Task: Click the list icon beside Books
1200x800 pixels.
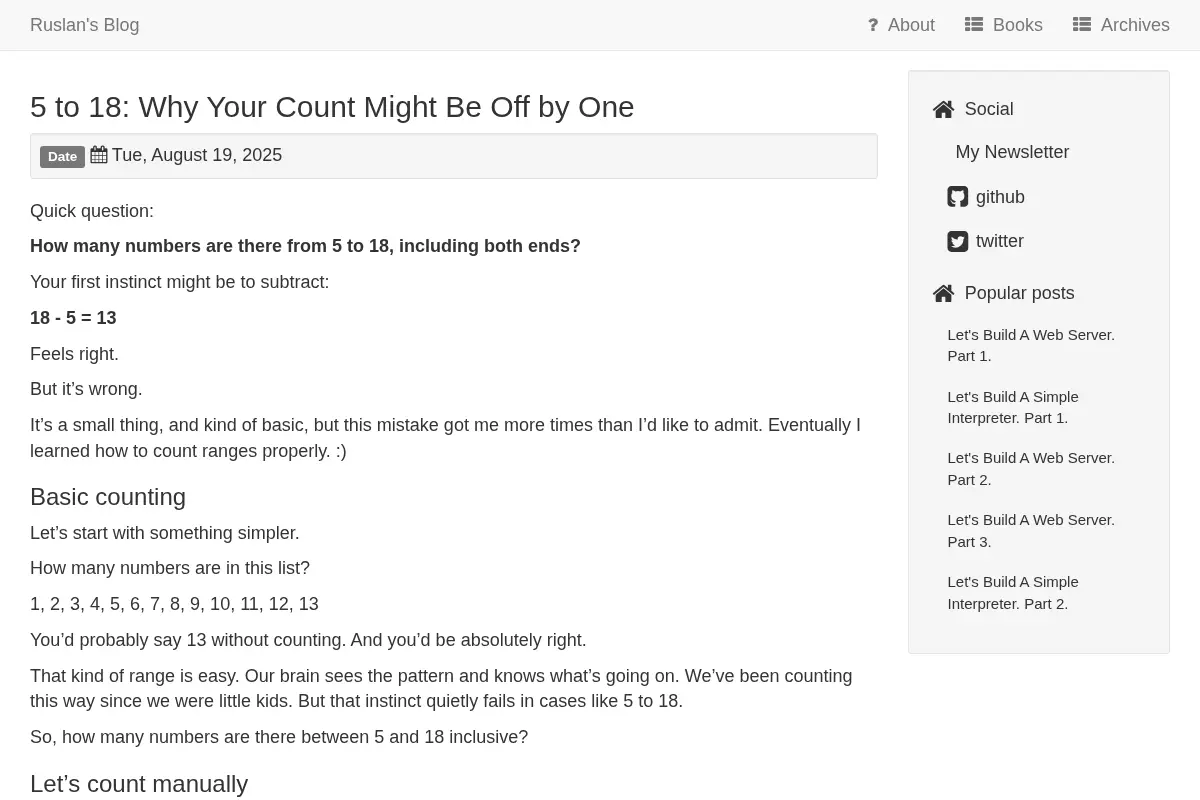Action: click(x=974, y=25)
